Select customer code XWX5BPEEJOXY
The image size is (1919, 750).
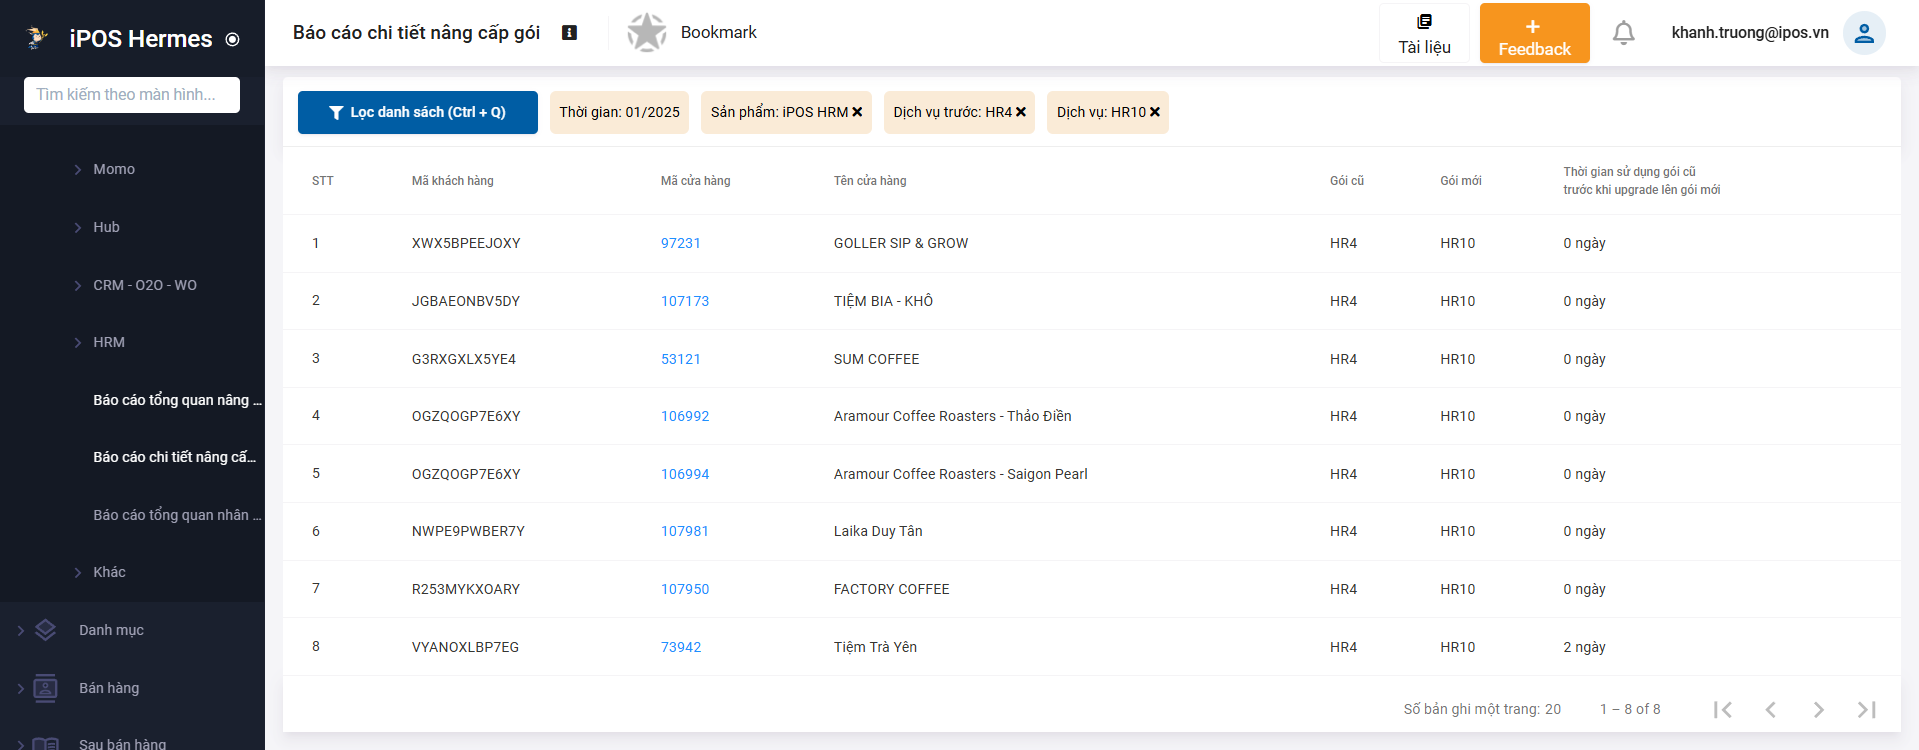tap(466, 243)
